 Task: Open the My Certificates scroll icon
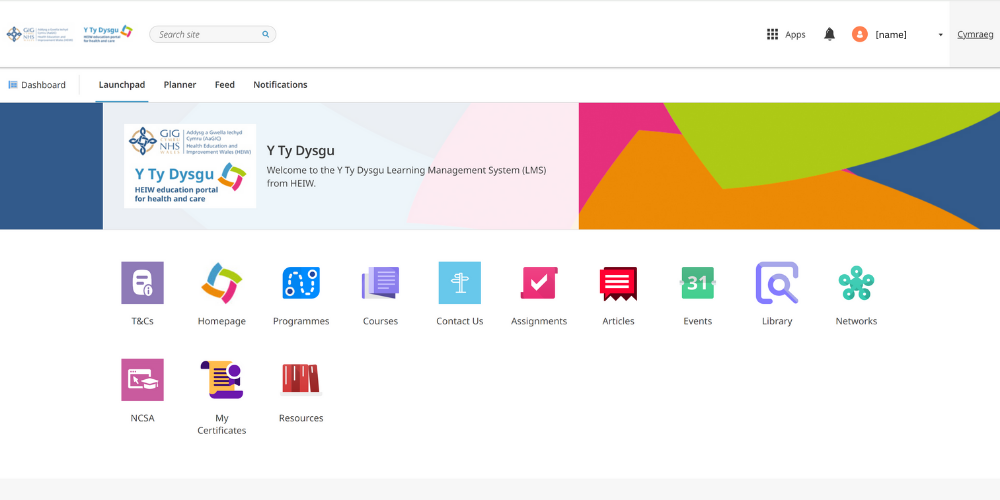coord(222,379)
